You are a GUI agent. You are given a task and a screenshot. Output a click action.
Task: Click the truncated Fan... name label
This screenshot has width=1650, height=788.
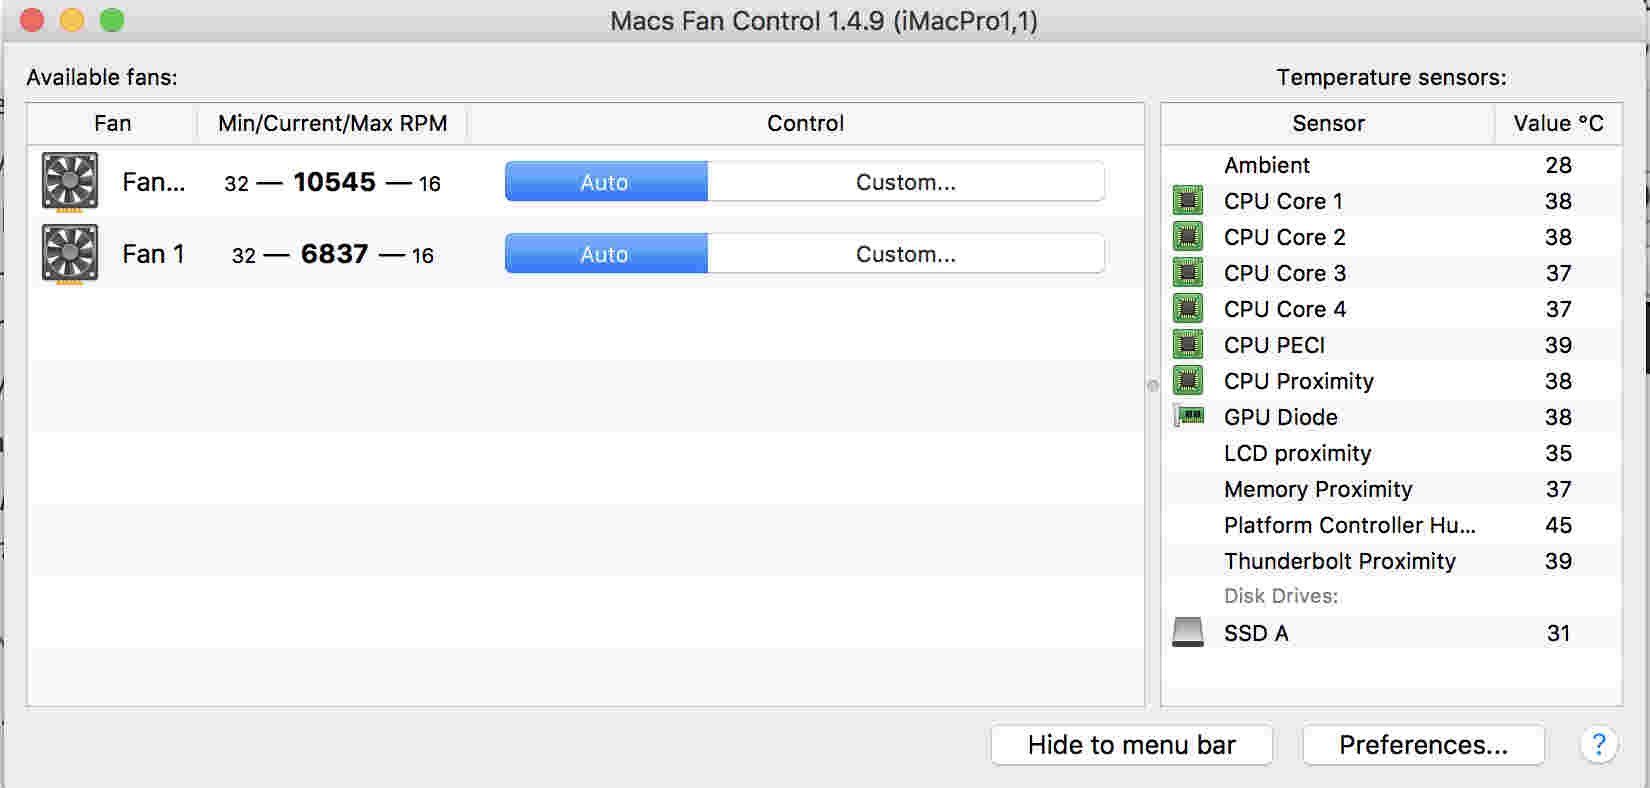(153, 182)
